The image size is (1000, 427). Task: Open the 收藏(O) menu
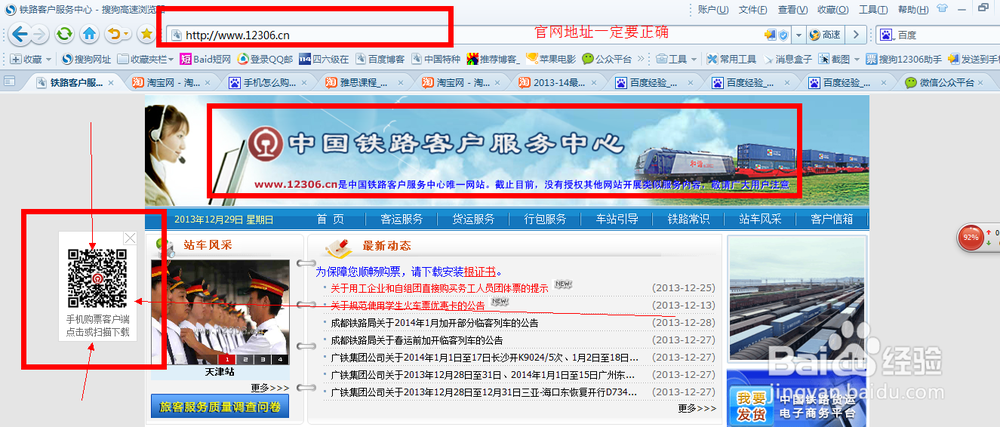point(832,10)
